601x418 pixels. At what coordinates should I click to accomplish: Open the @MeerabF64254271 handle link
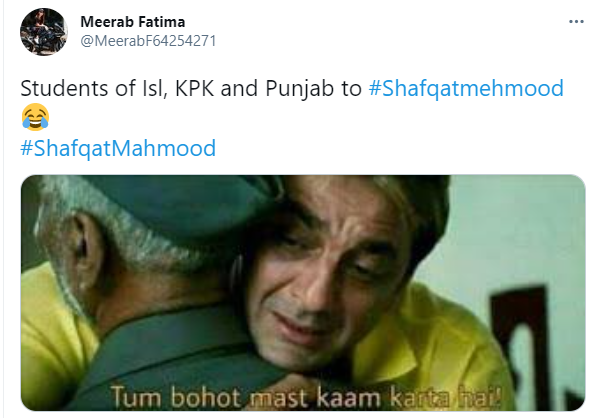click(x=148, y=41)
